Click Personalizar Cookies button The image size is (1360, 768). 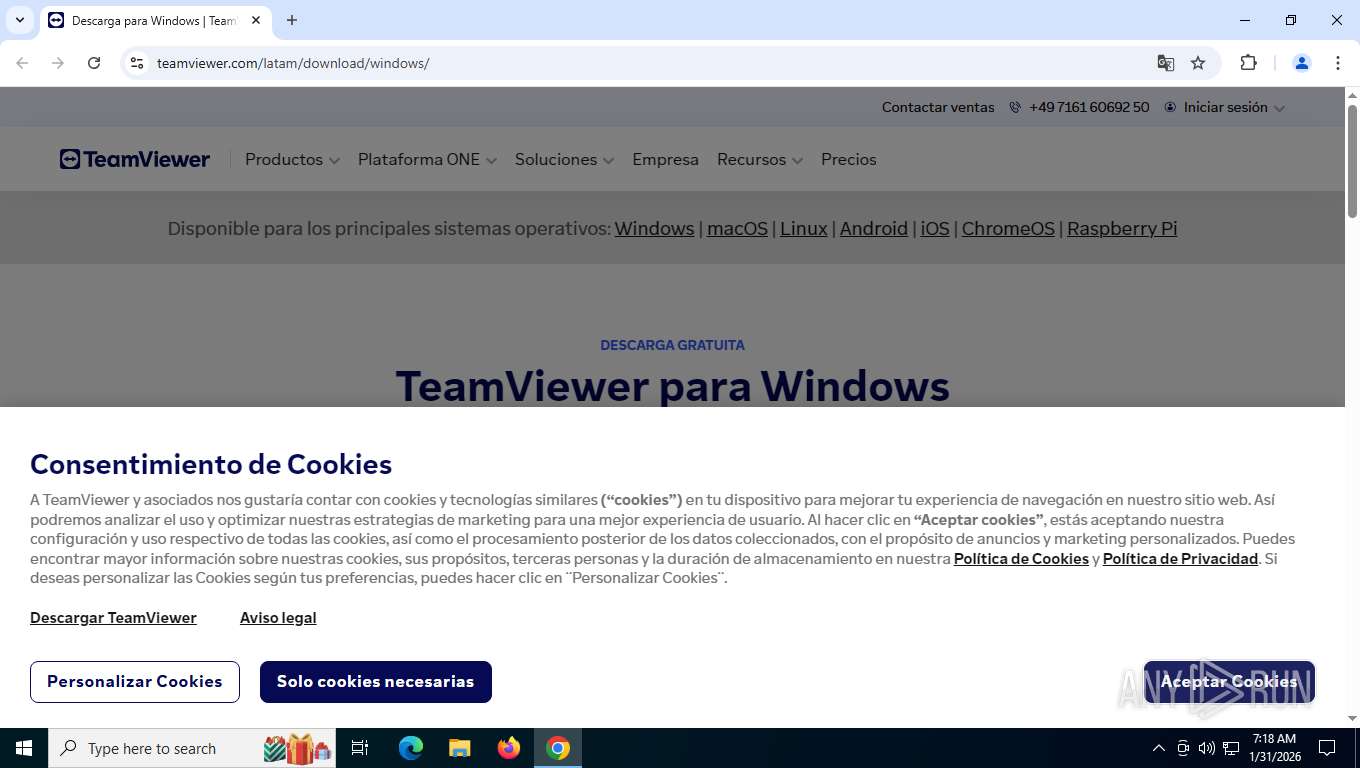click(x=135, y=681)
